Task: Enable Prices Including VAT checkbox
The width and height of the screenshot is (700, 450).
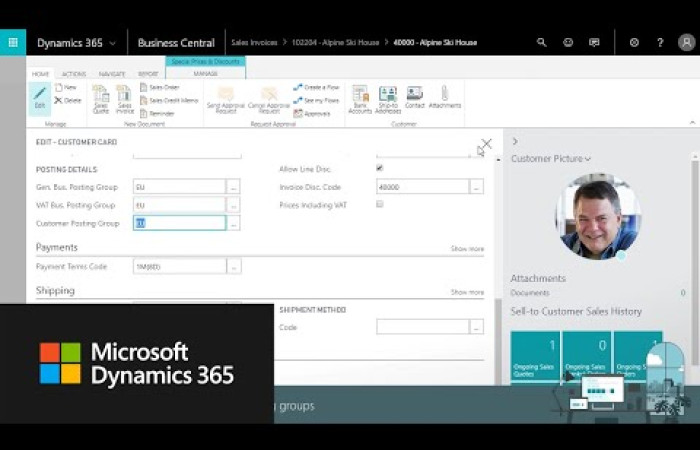Action: point(379,204)
